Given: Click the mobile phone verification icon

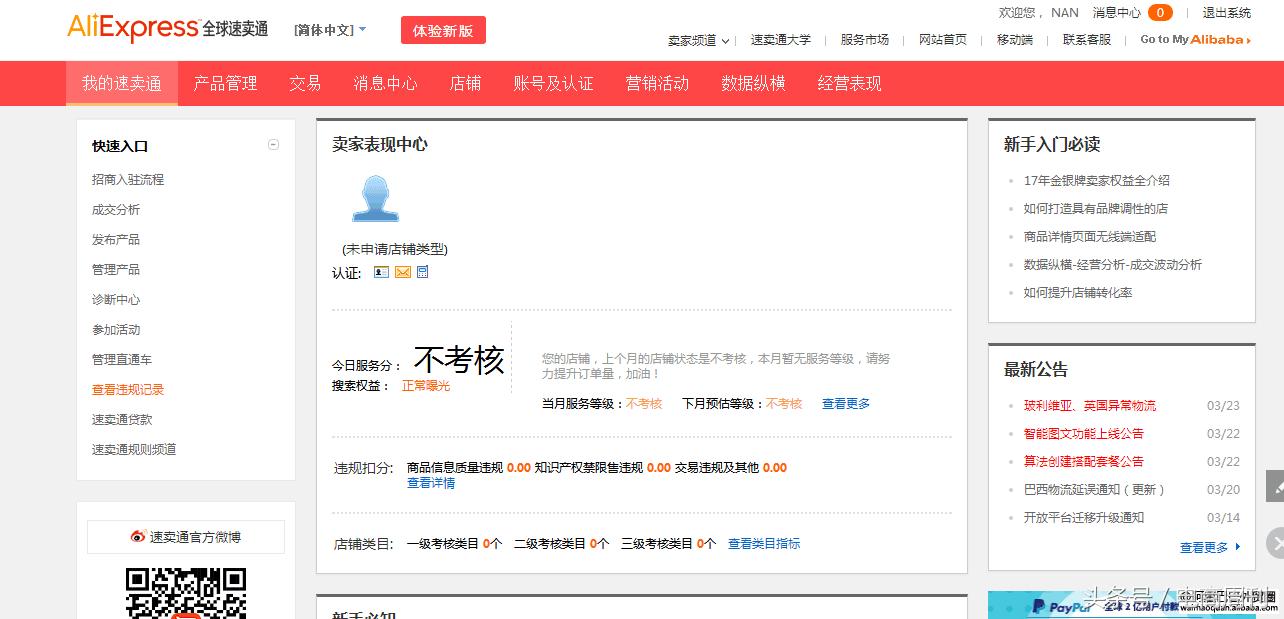Looking at the screenshot, I should 422,272.
